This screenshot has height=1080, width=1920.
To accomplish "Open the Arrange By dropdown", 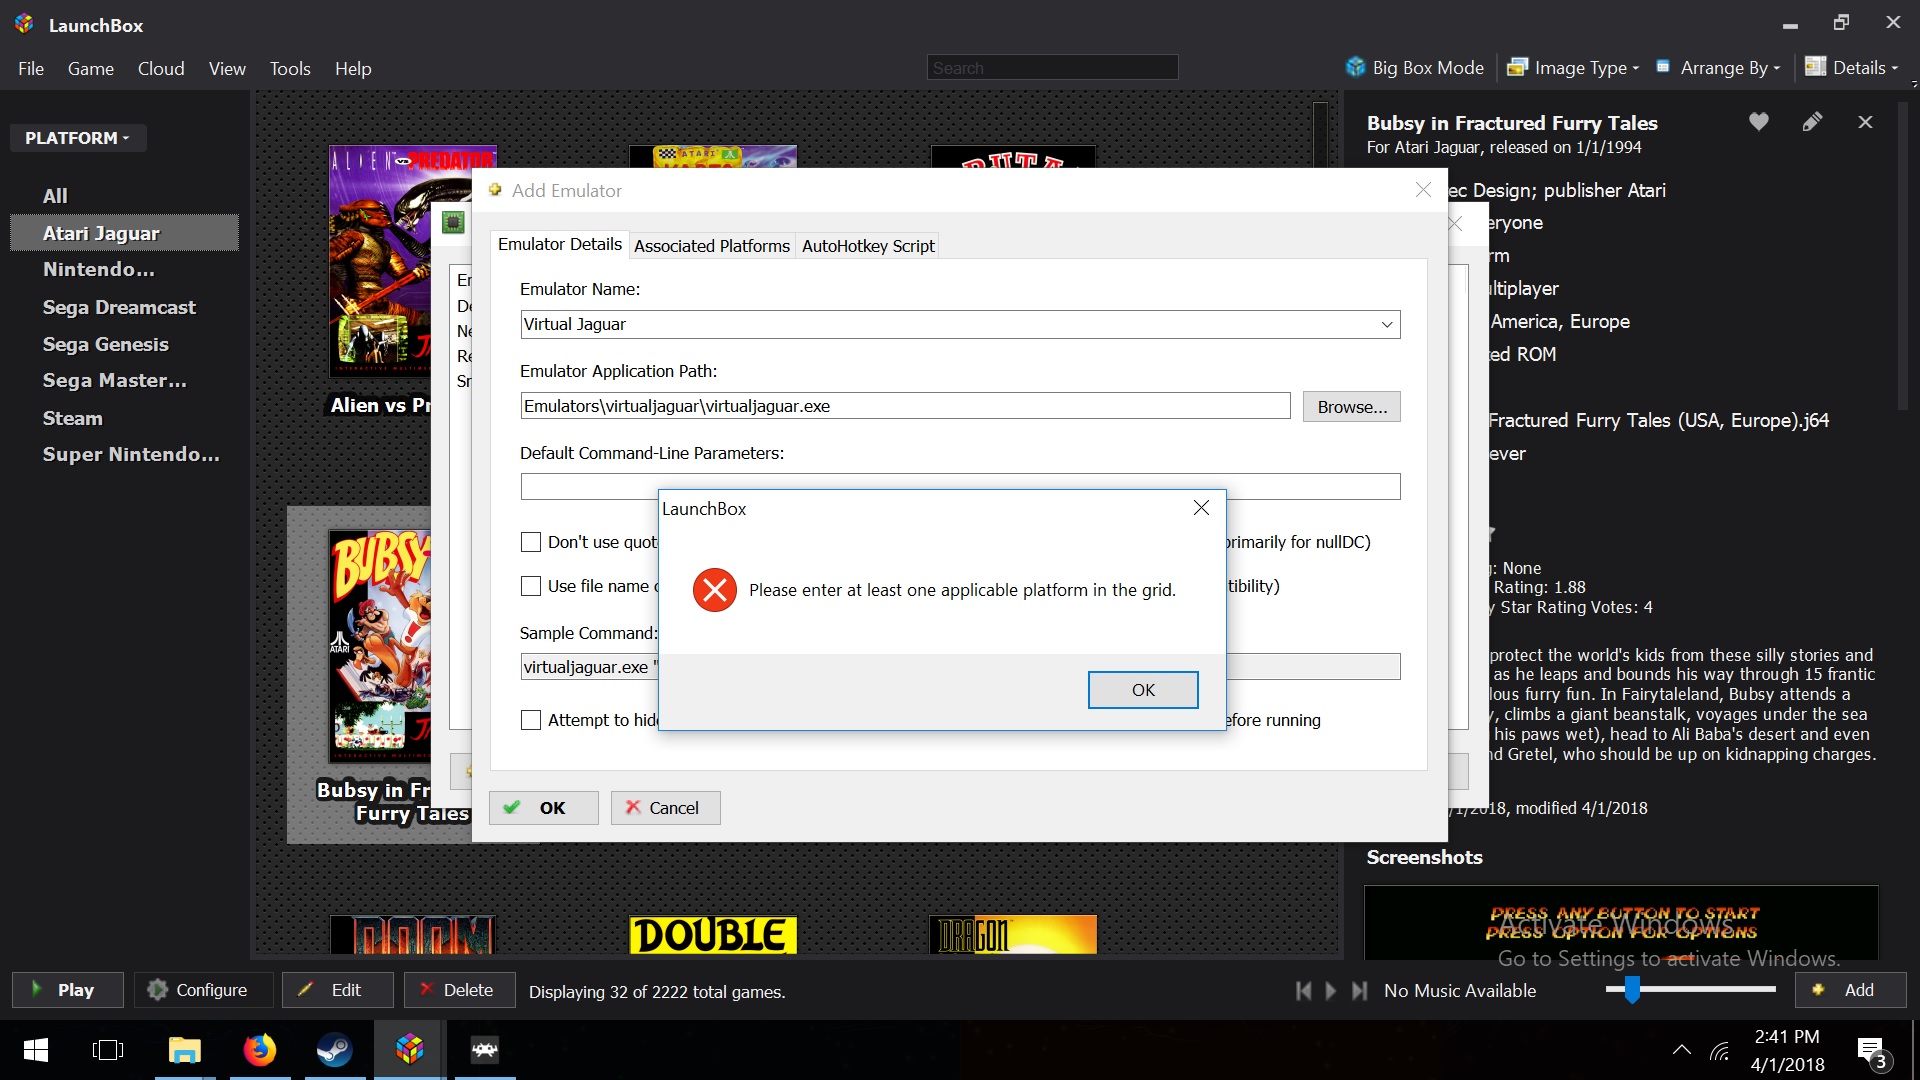I will (1719, 68).
